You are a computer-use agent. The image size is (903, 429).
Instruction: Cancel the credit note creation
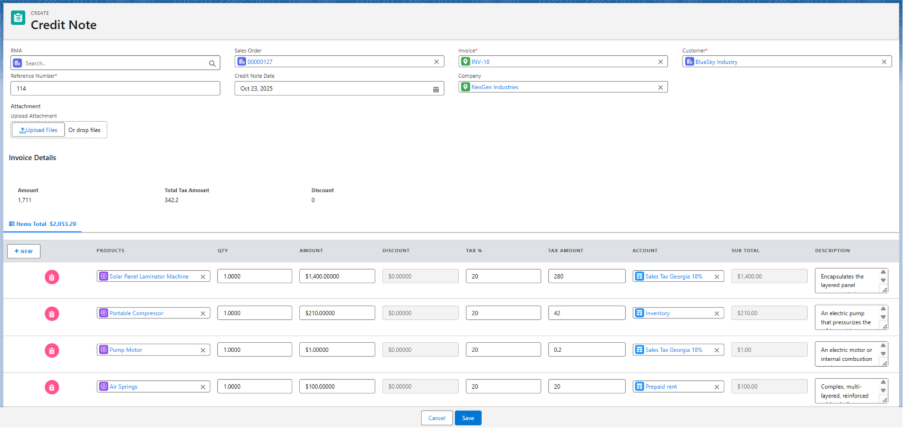[435, 418]
